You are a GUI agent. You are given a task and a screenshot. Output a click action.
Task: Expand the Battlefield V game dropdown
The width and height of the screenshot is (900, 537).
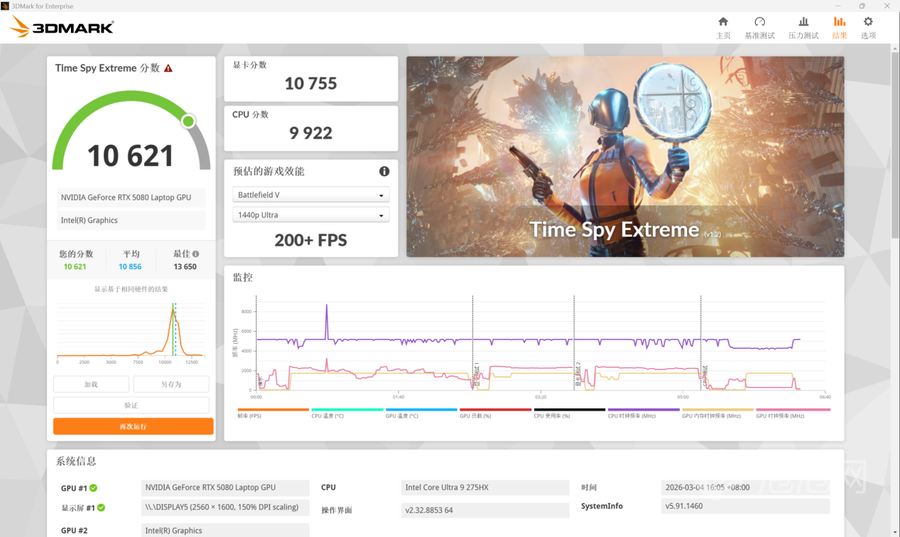[x=310, y=195]
